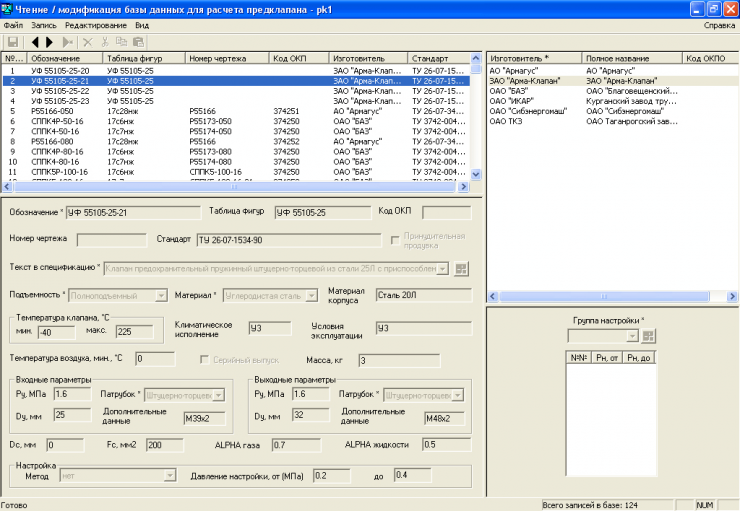The image size is (740, 511).
Task: Click the Cut scissors toolbar icon
Action: pos(105,43)
